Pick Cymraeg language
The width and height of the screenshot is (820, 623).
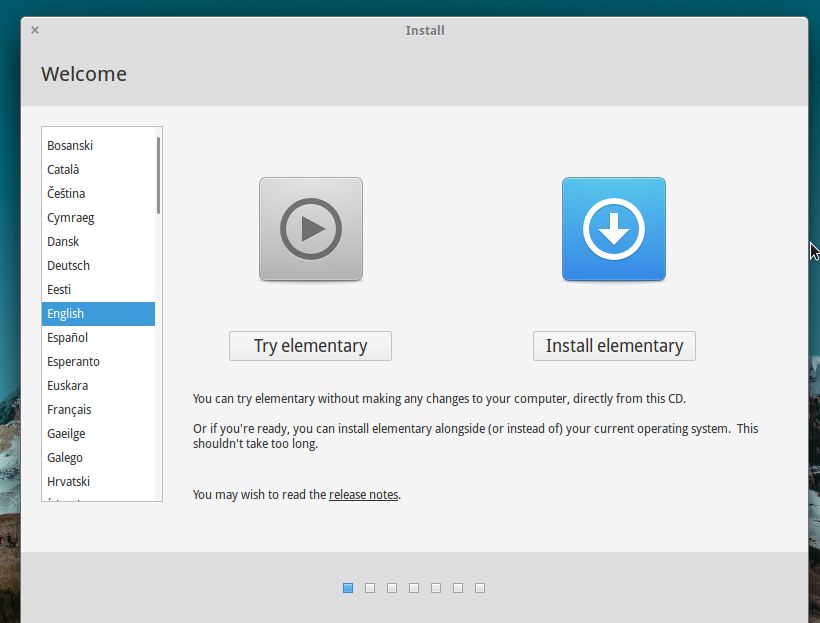point(98,218)
